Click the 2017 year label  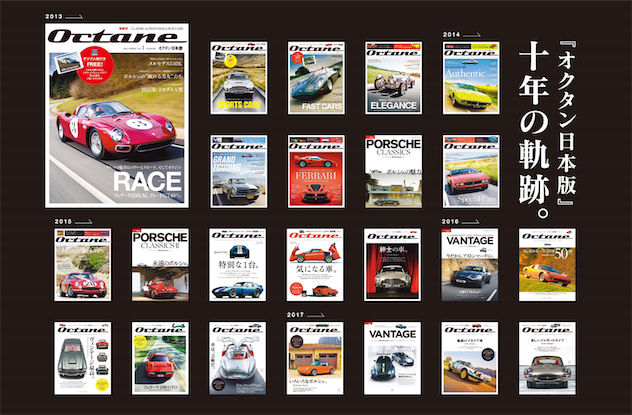pyautogui.click(x=295, y=315)
